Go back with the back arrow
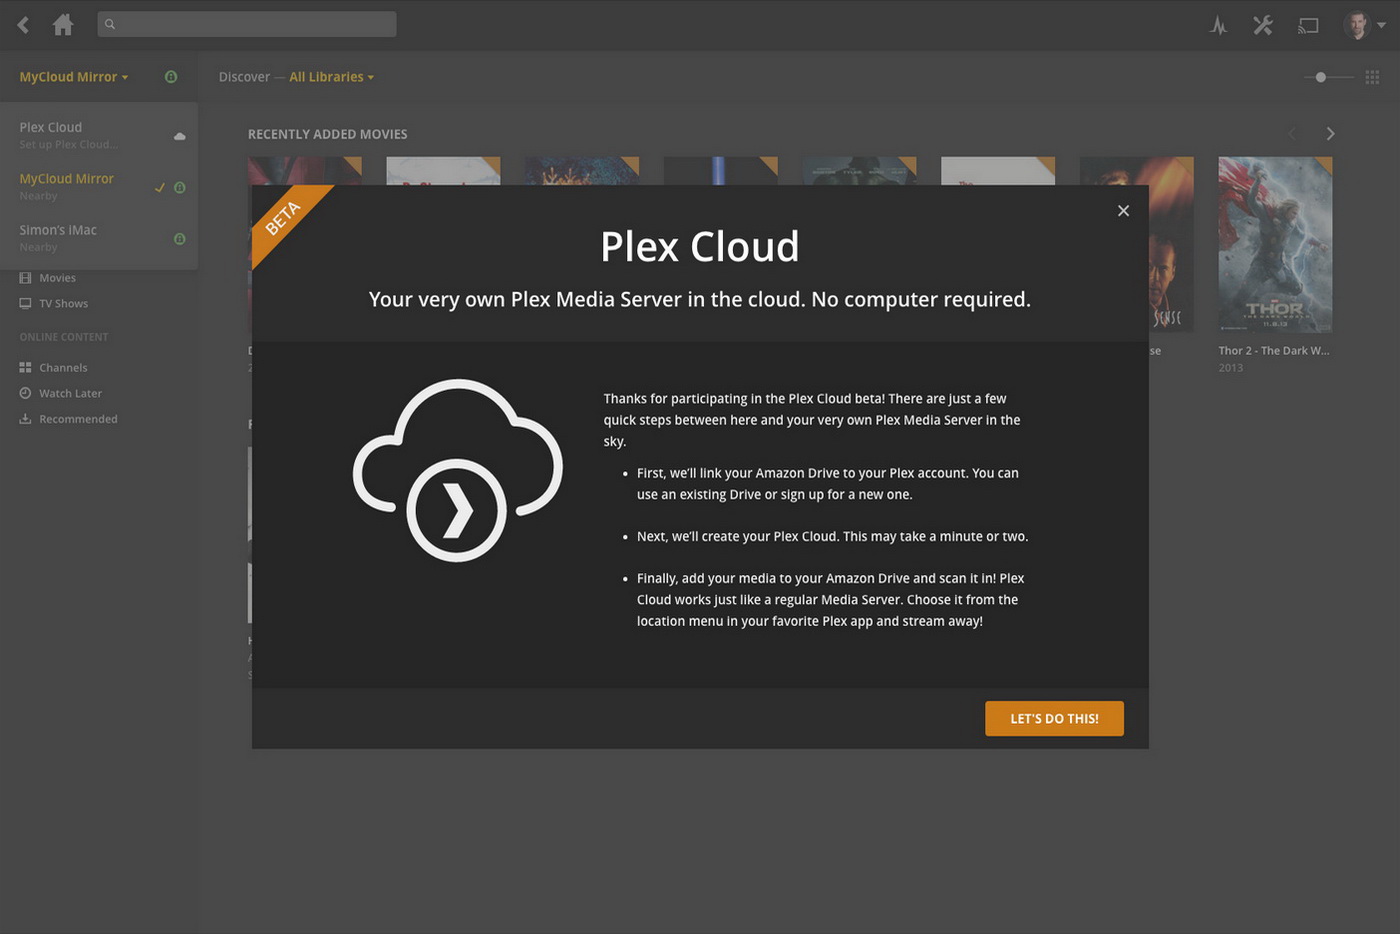The height and width of the screenshot is (934, 1400). tap(24, 25)
